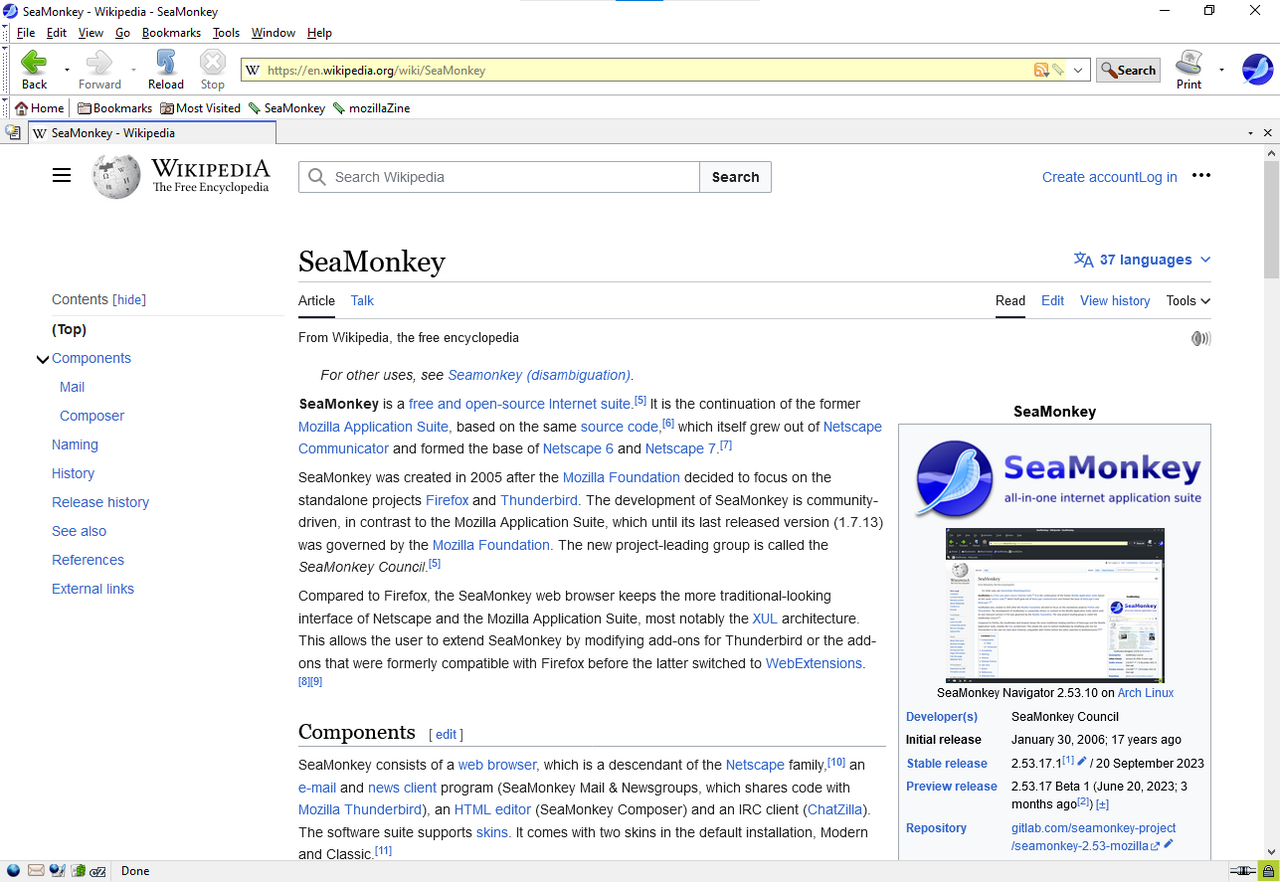1280x882 pixels.
Task: Open Address Book from the status bar
Action: click(78, 871)
